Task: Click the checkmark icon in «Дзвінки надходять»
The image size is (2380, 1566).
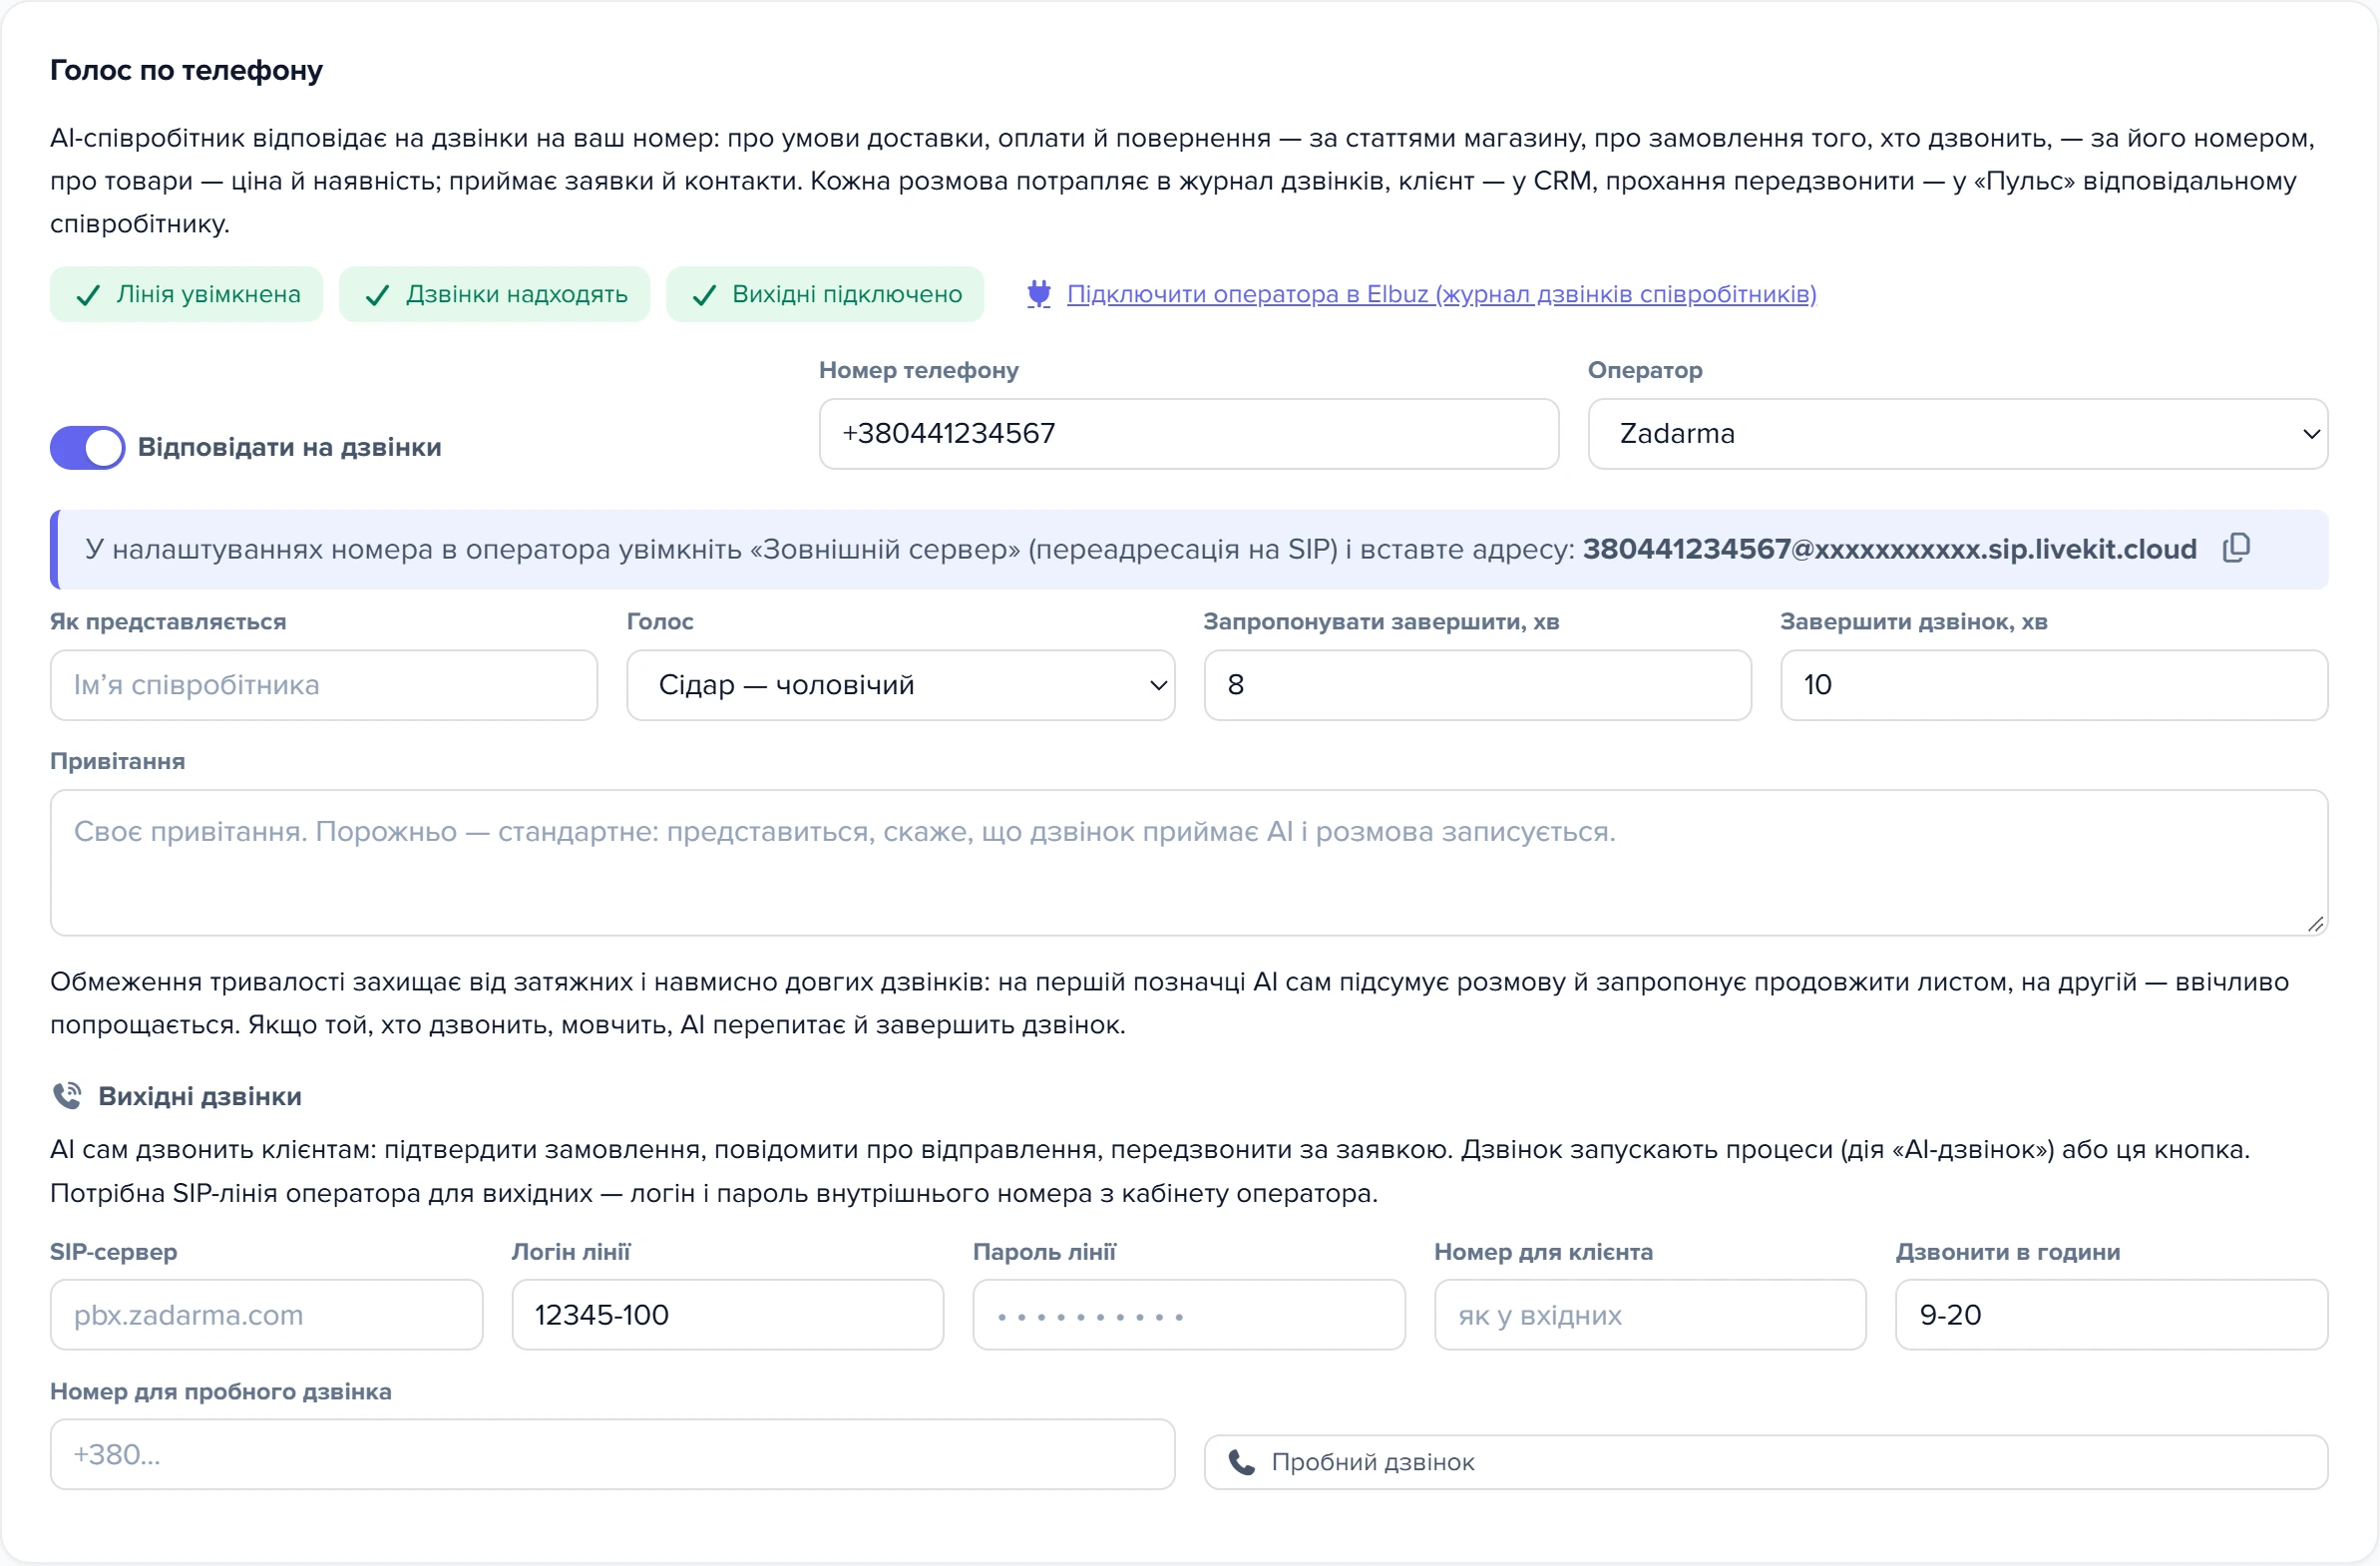Action: [377, 295]
